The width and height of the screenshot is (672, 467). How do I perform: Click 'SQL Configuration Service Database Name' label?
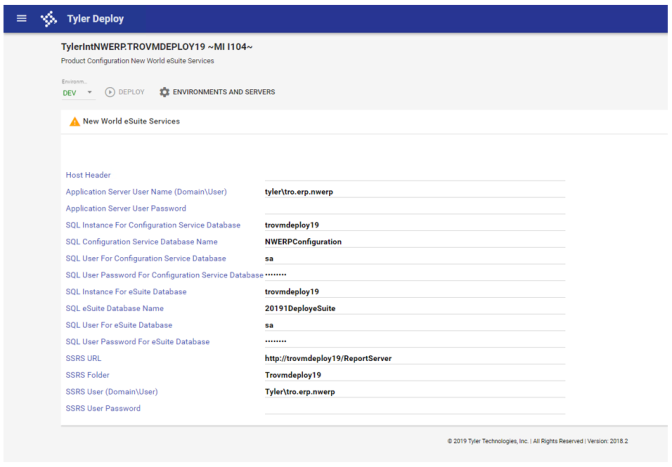pos(141,242)
